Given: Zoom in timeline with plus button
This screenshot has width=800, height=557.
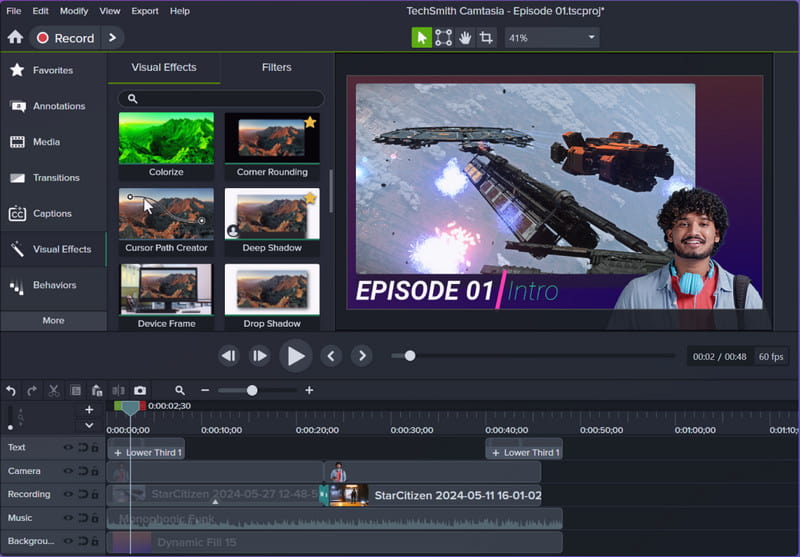Looking at the screenshot, I should [x=309, y=391].
